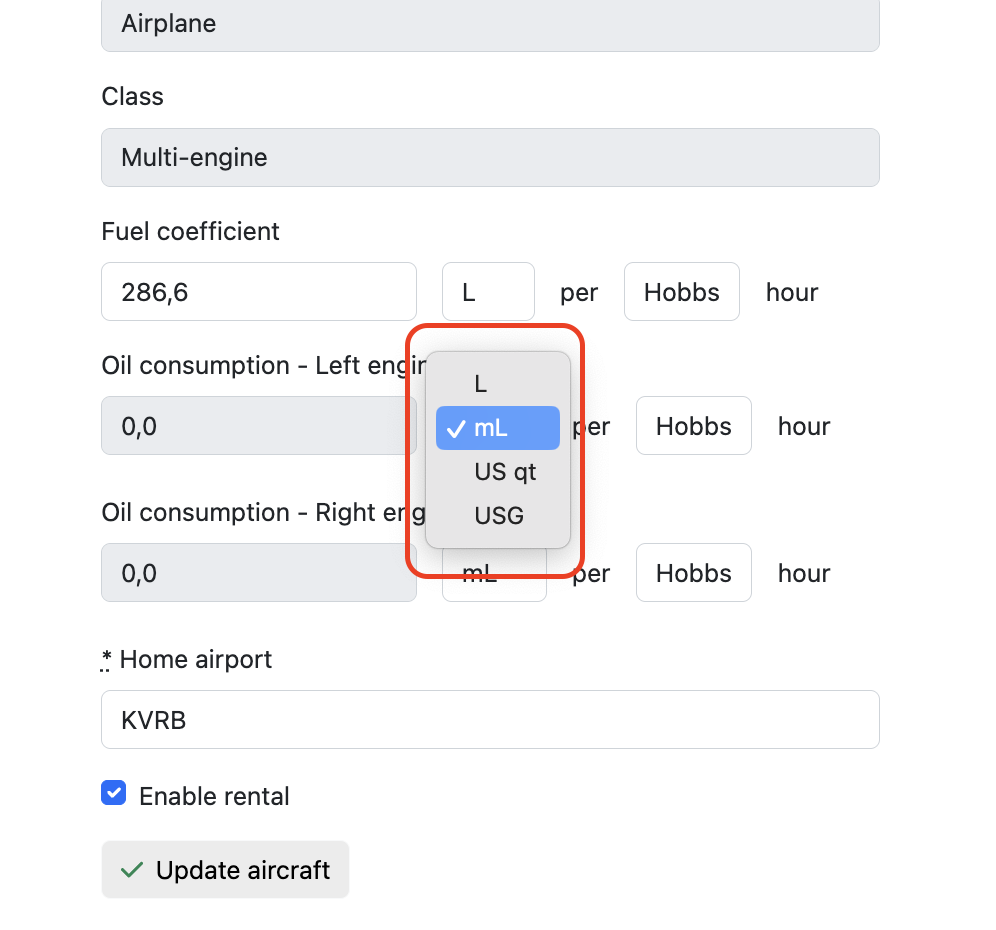Image resolution: width=996 pixels, height=930 pixels.
Task: Open Hobbs dropdown for Fuel coefficient
Action: [682, 292]
